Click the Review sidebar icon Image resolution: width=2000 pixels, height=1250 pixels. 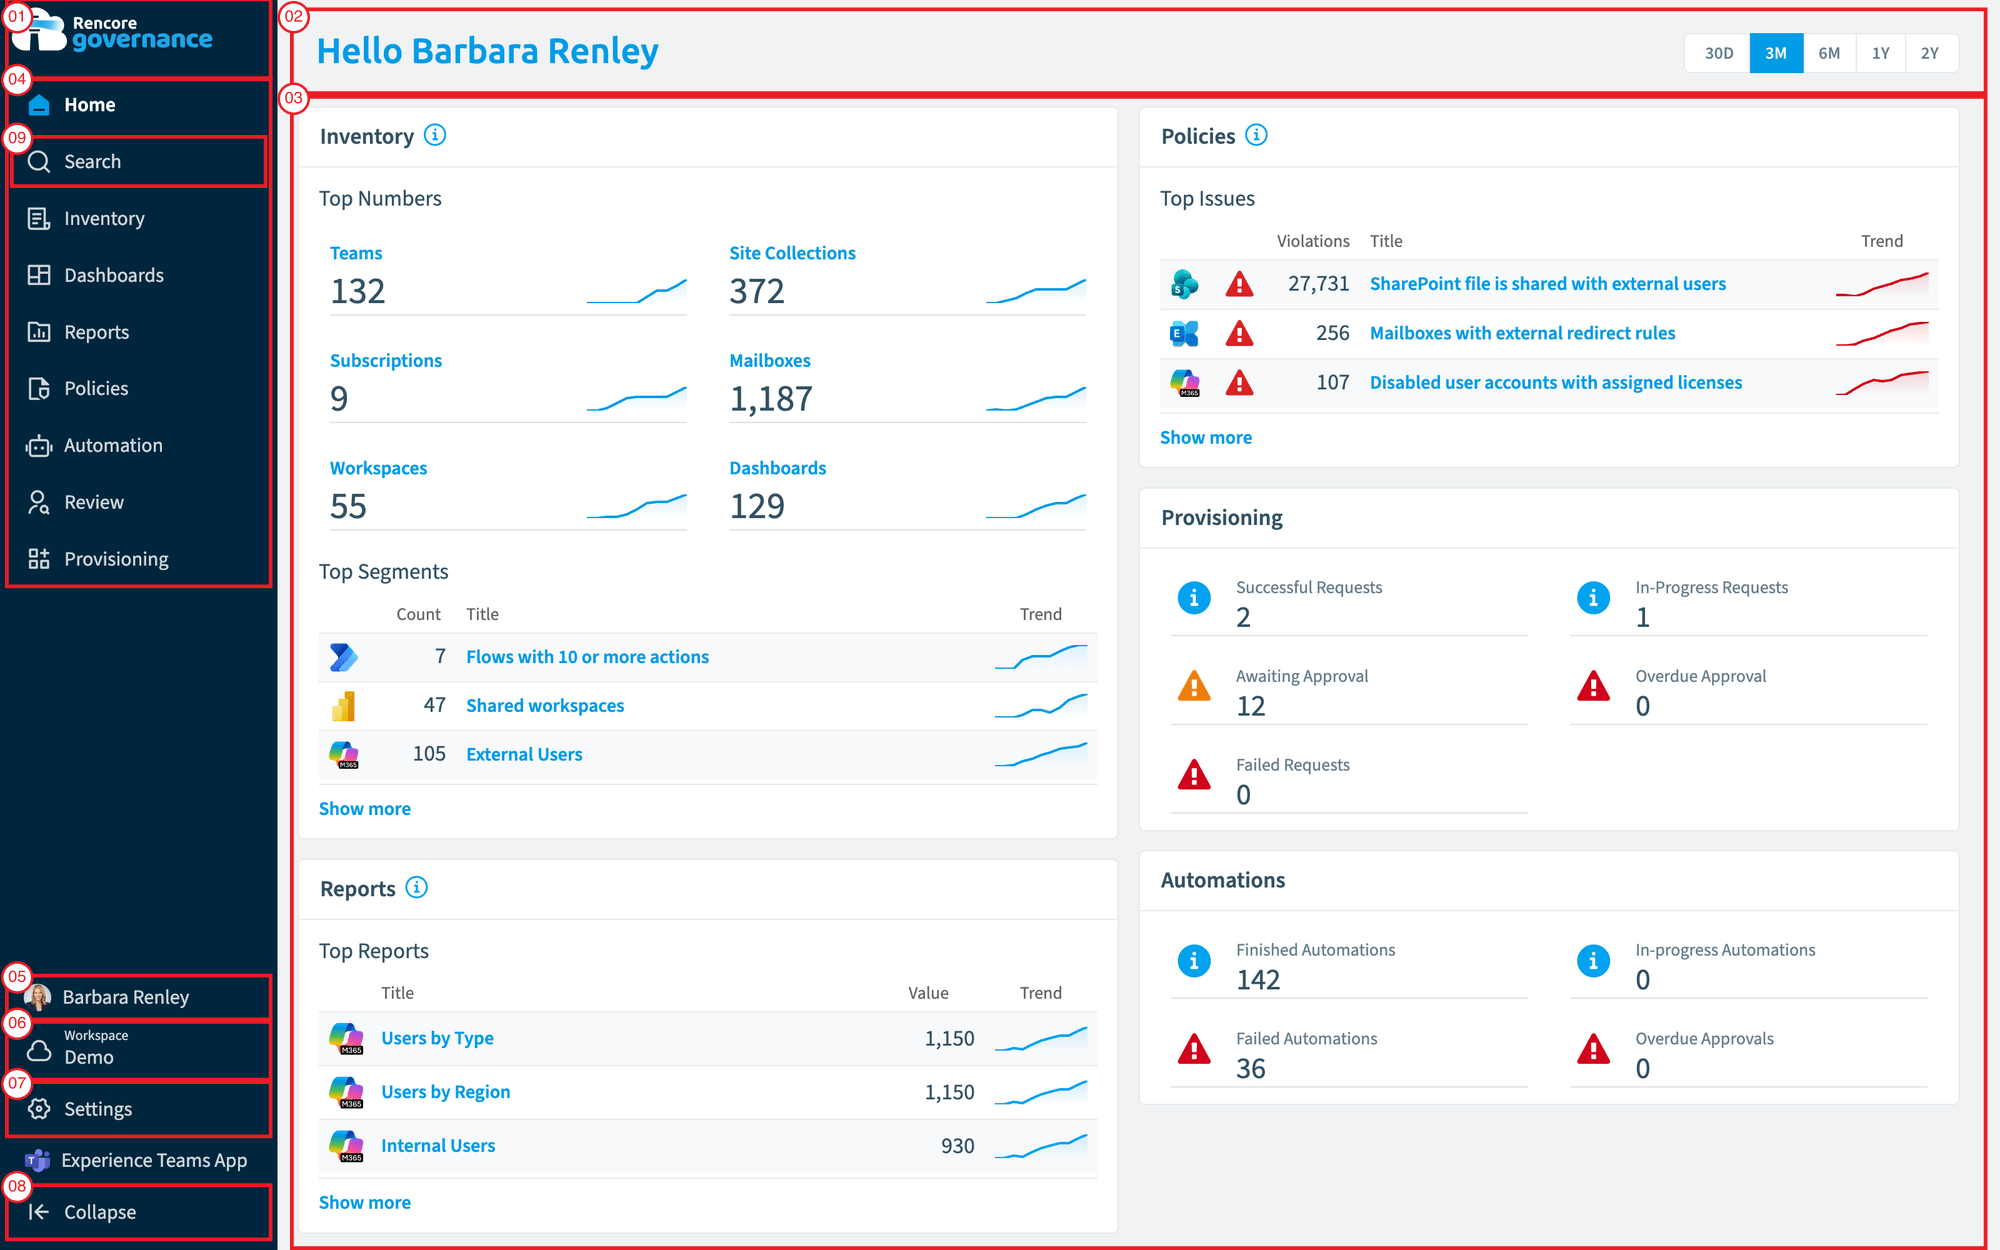39,502
